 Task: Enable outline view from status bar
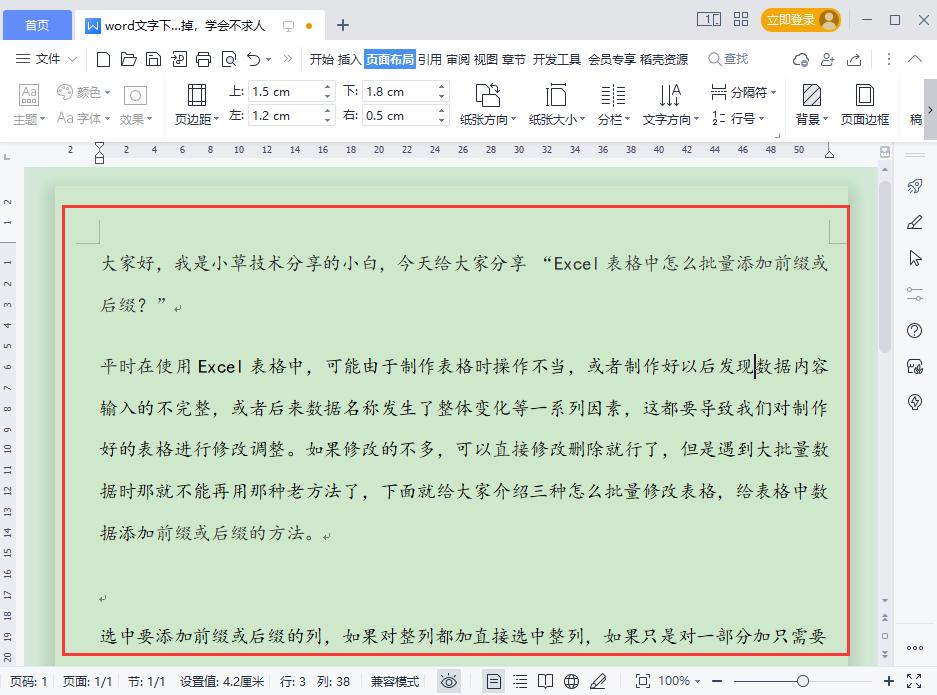519,680
